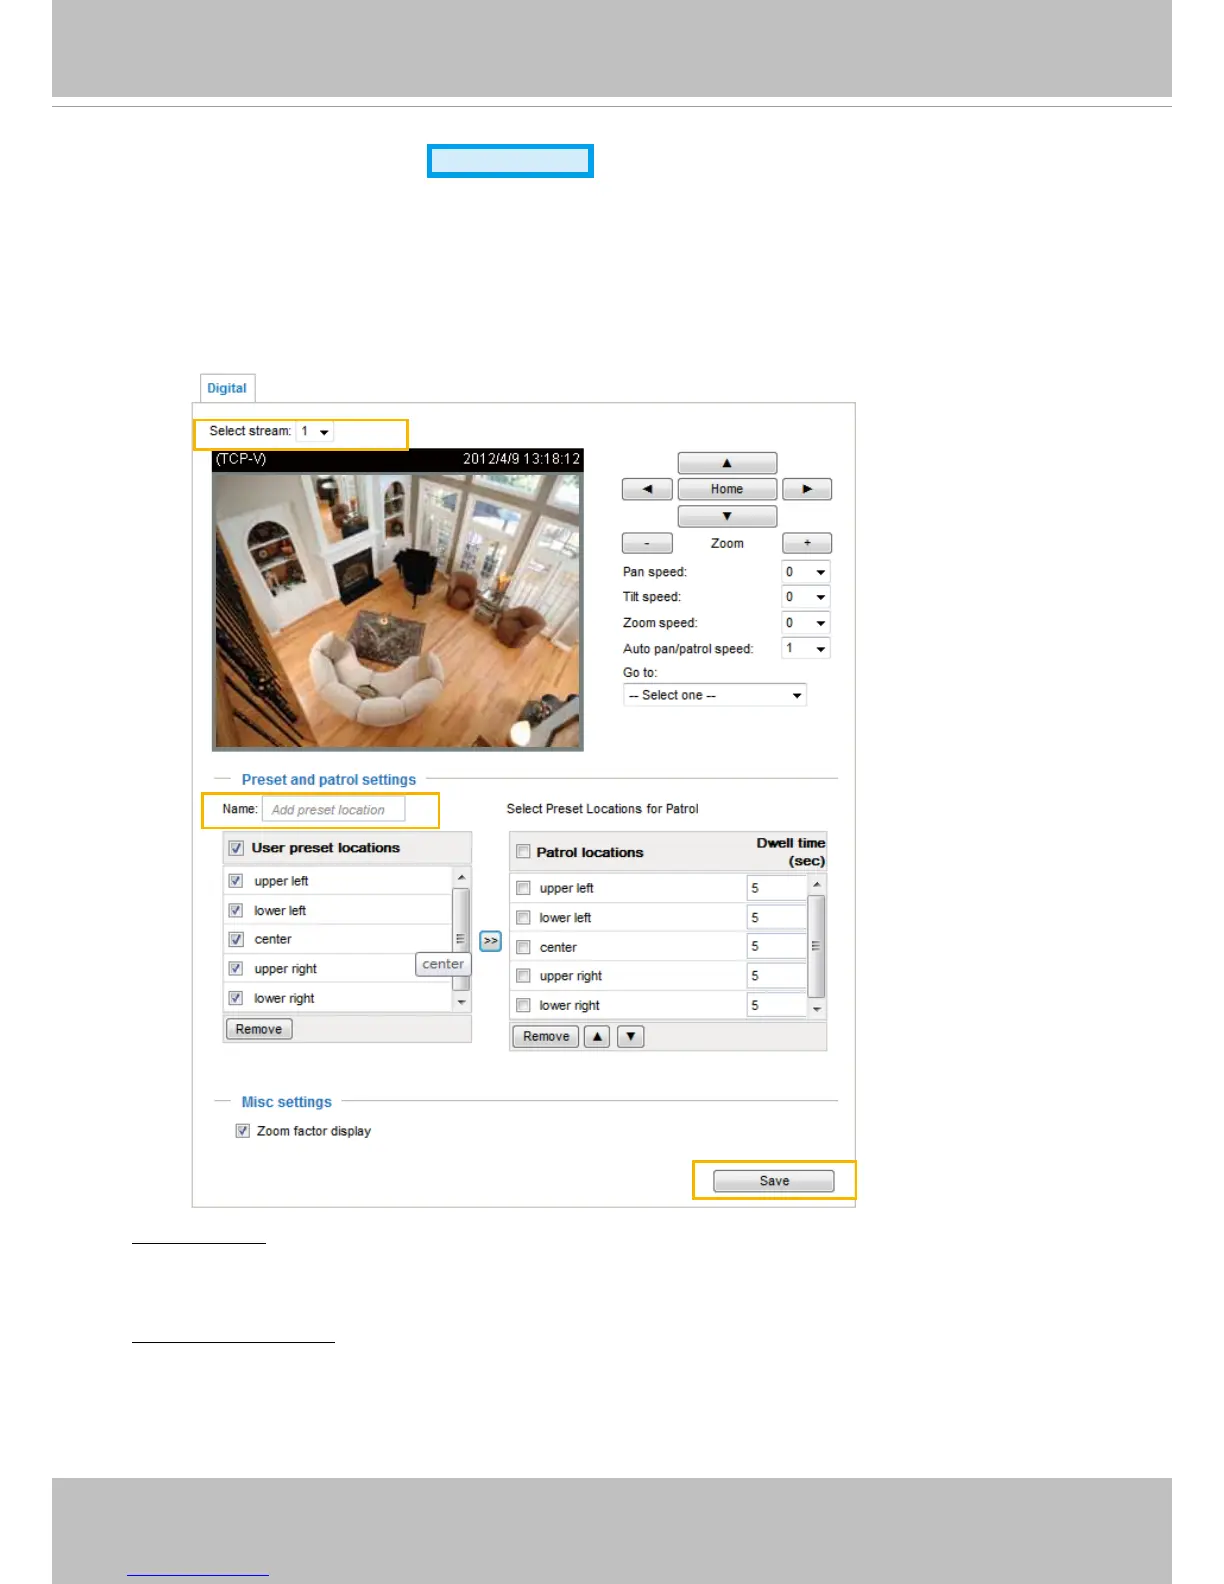Click the user preset list scrollbar thumb
Screen dimensions: 1224x1584
tap(461, 938)
